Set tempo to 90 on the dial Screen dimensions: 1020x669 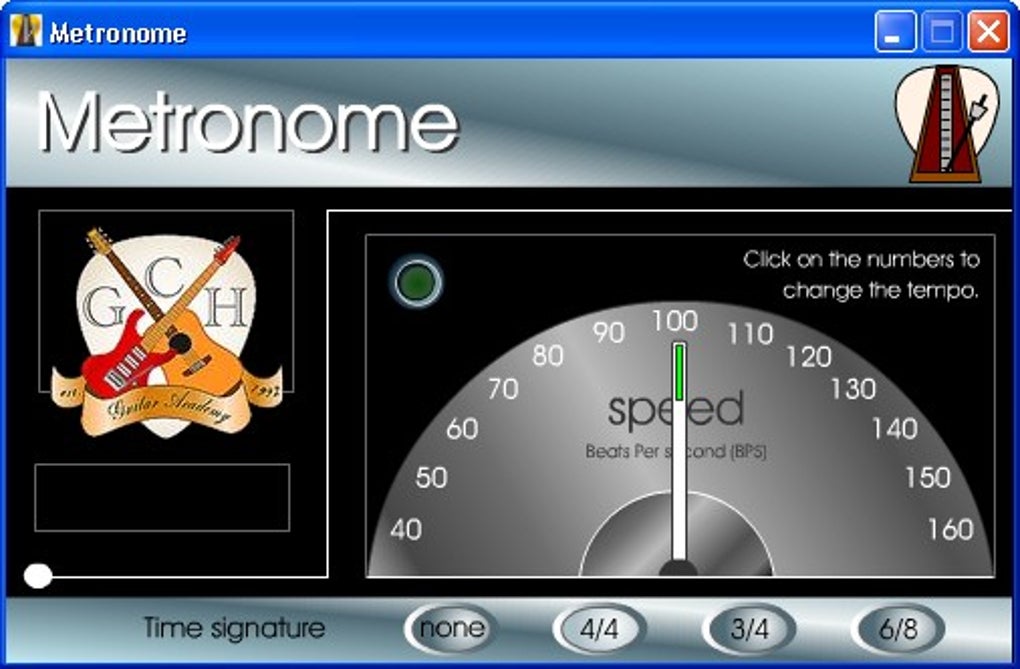pyautogui.click(x=609, y=333)
